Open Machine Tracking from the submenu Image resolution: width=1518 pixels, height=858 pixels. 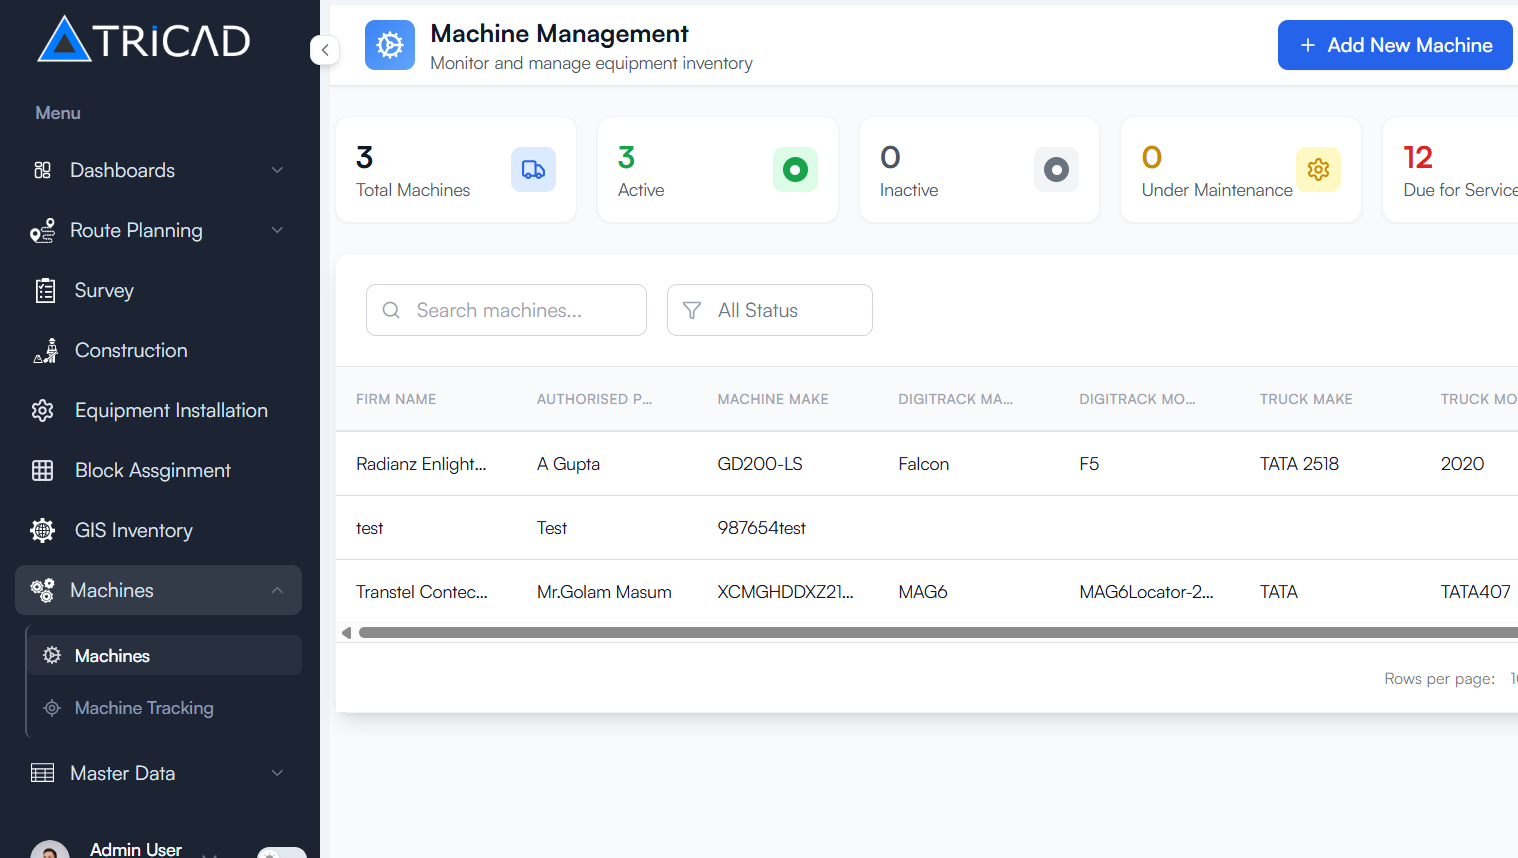[x=143, y=708]
